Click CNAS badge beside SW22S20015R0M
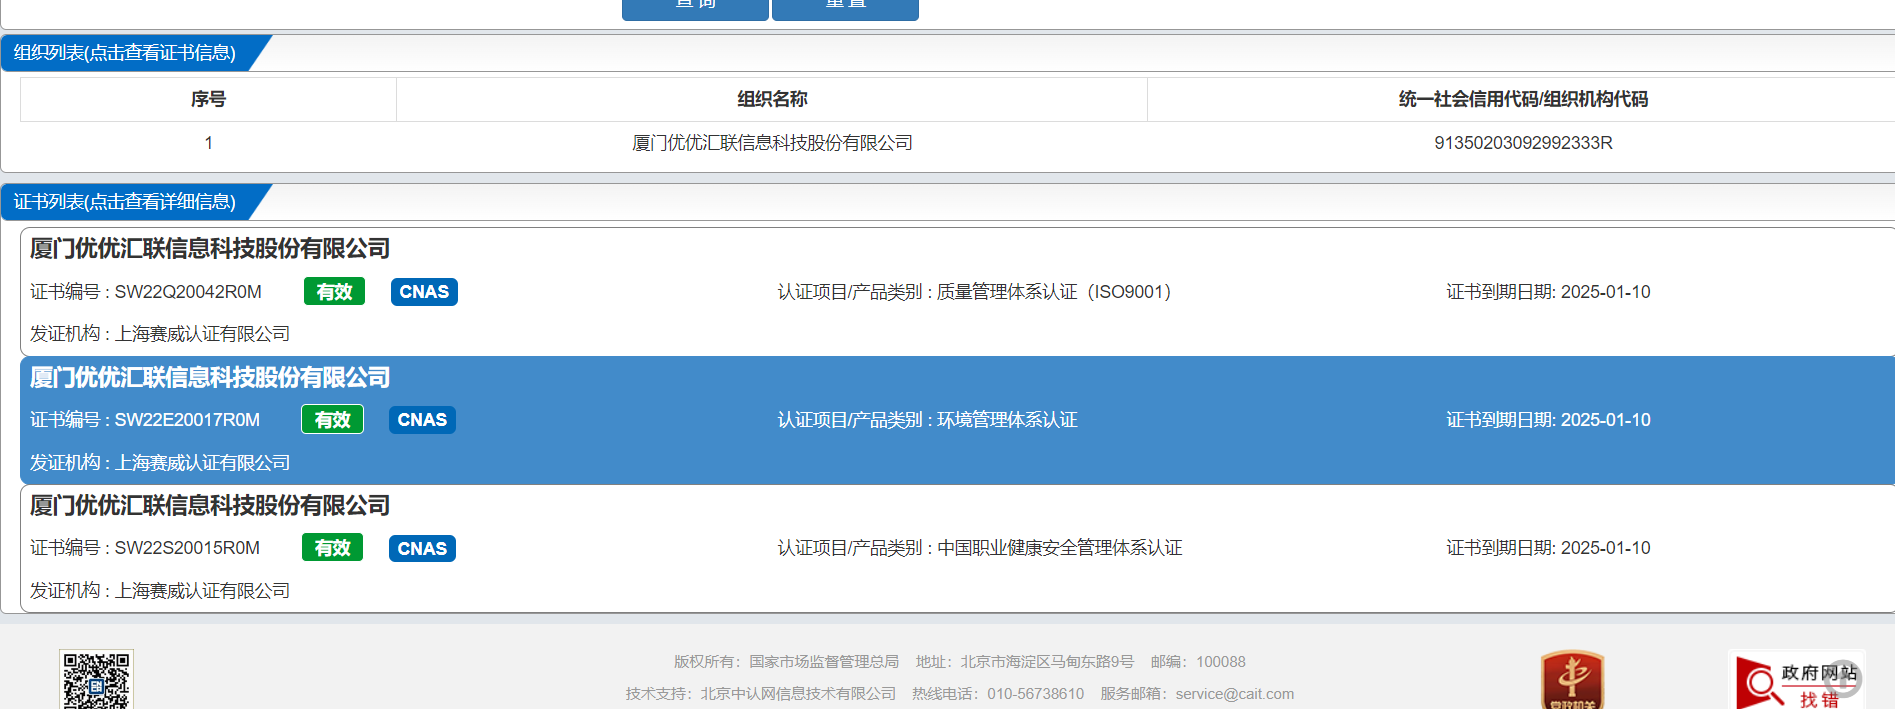This screenshot has height=709, width=1895. 422,548
